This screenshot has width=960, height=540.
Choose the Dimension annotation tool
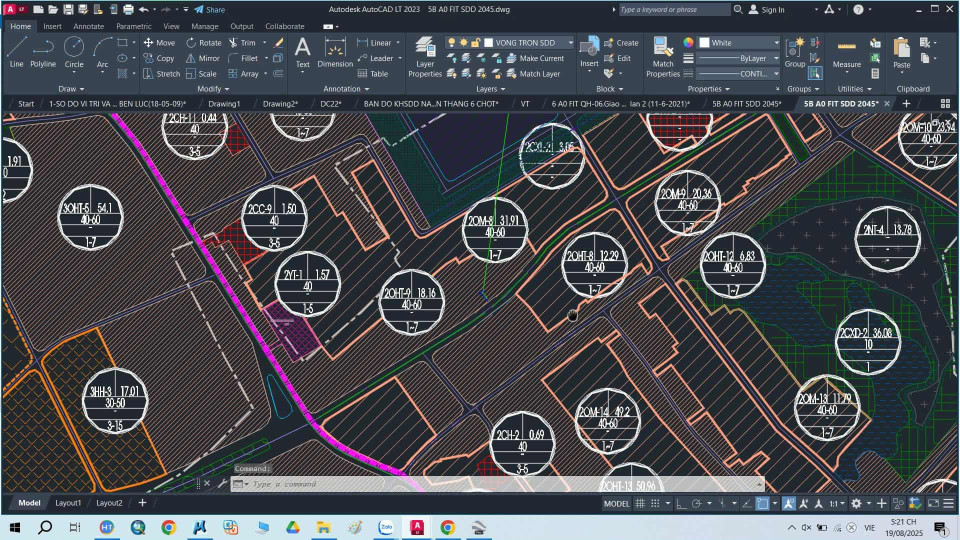(335, 52)
